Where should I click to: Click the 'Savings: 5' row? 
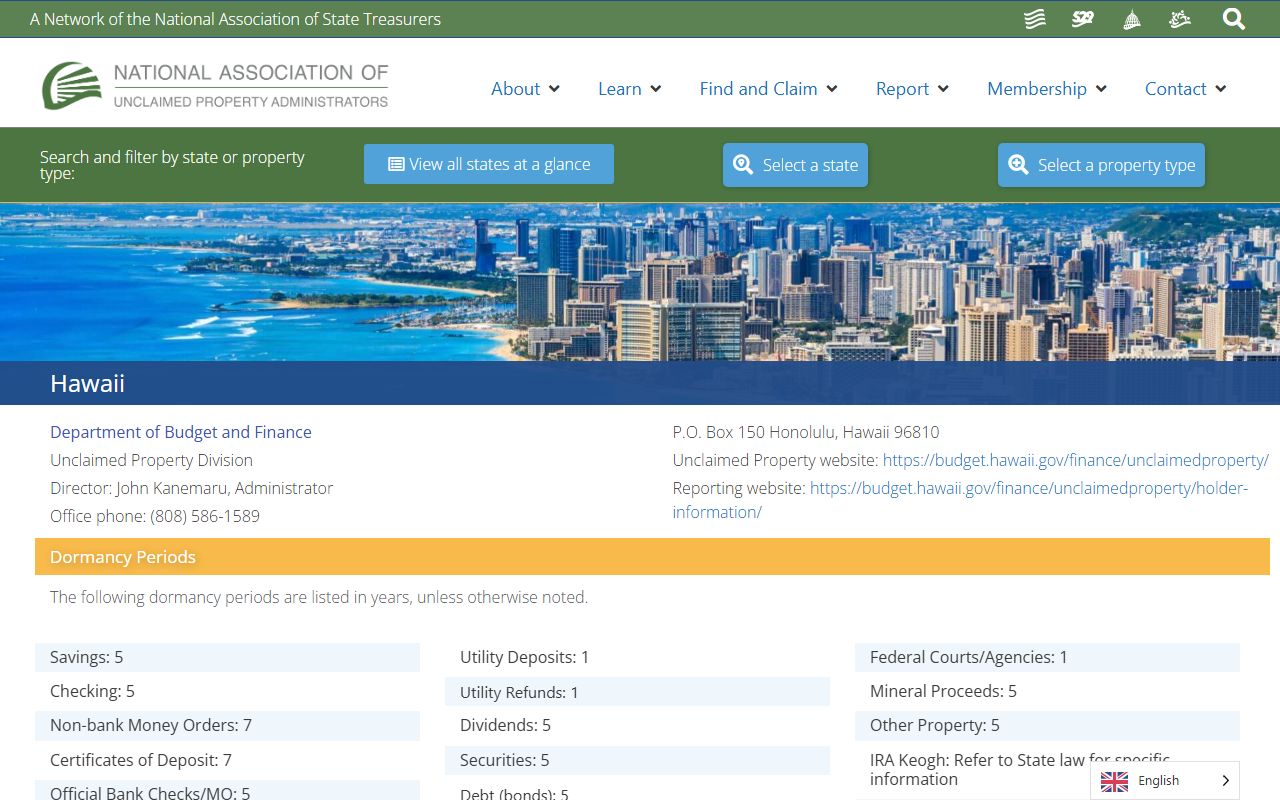[x=227, y=657]
